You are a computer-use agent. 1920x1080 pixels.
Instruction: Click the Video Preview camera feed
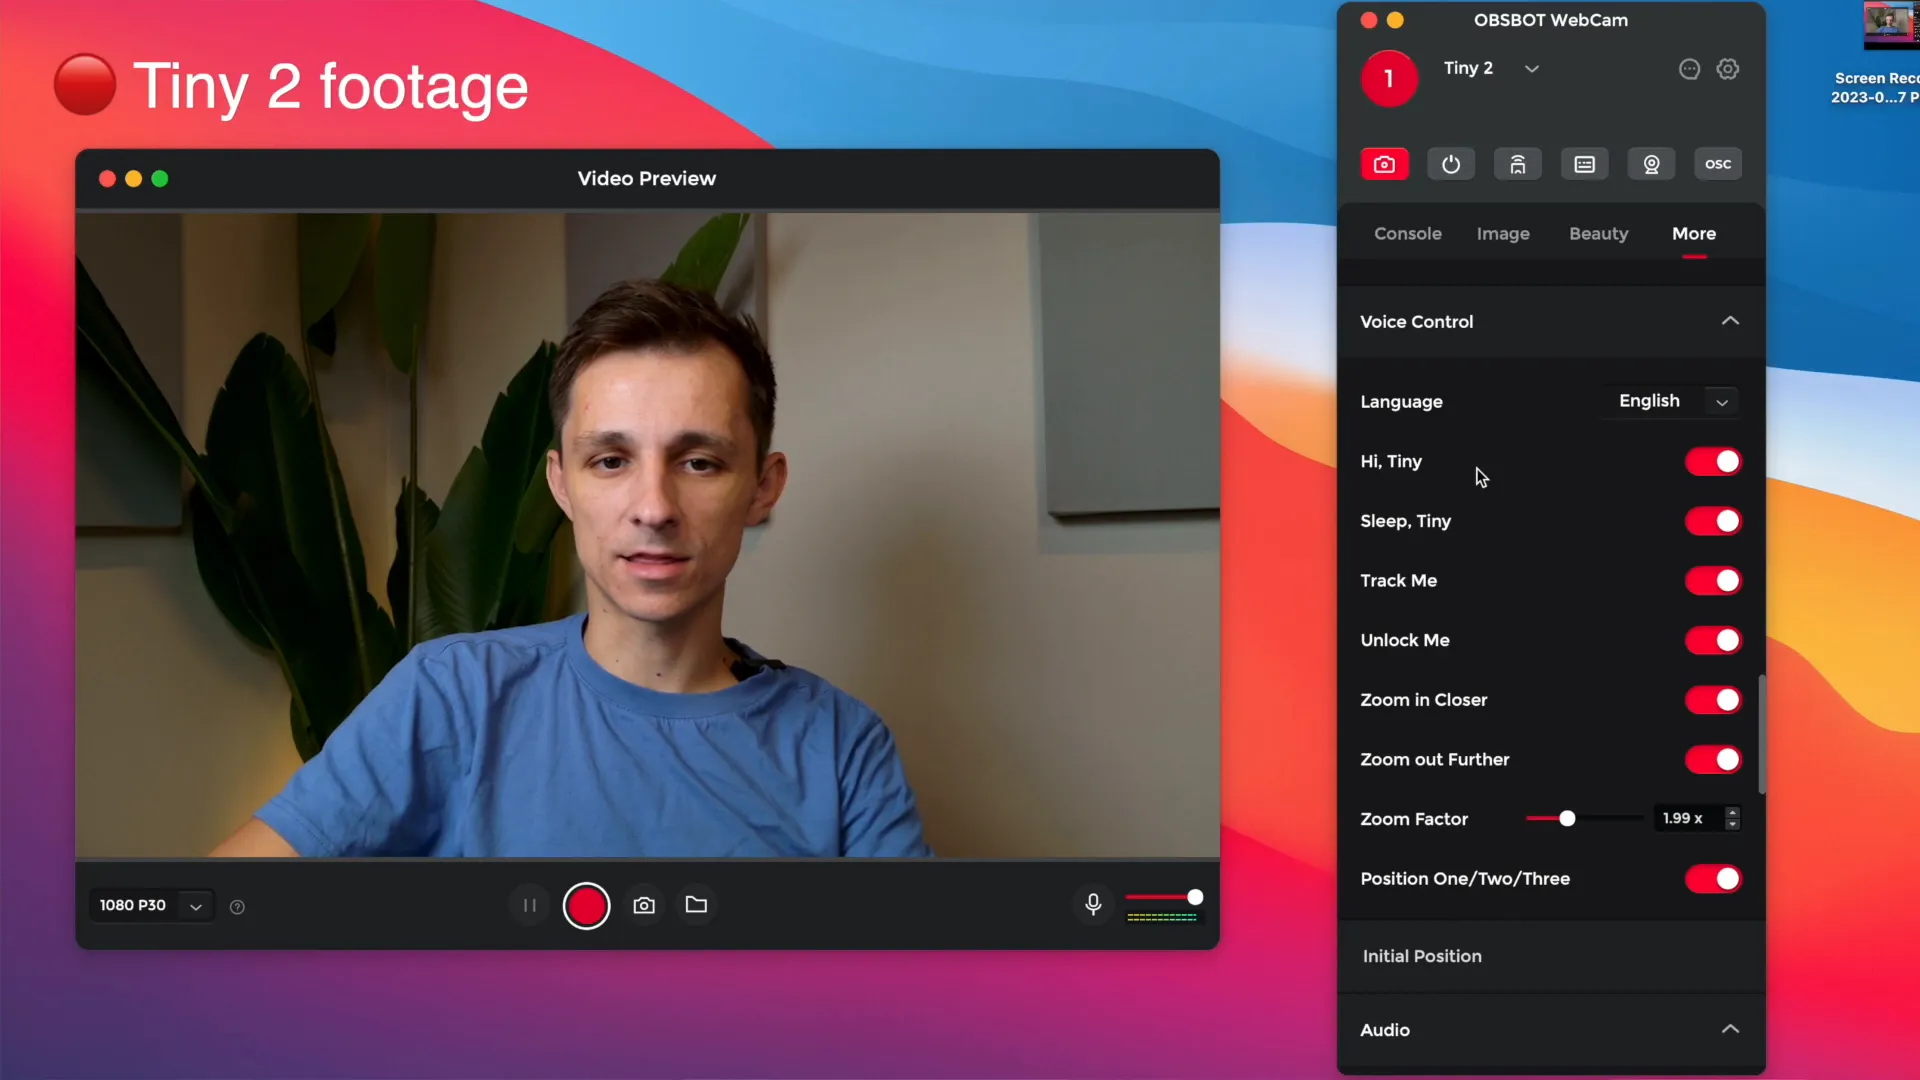647,535
